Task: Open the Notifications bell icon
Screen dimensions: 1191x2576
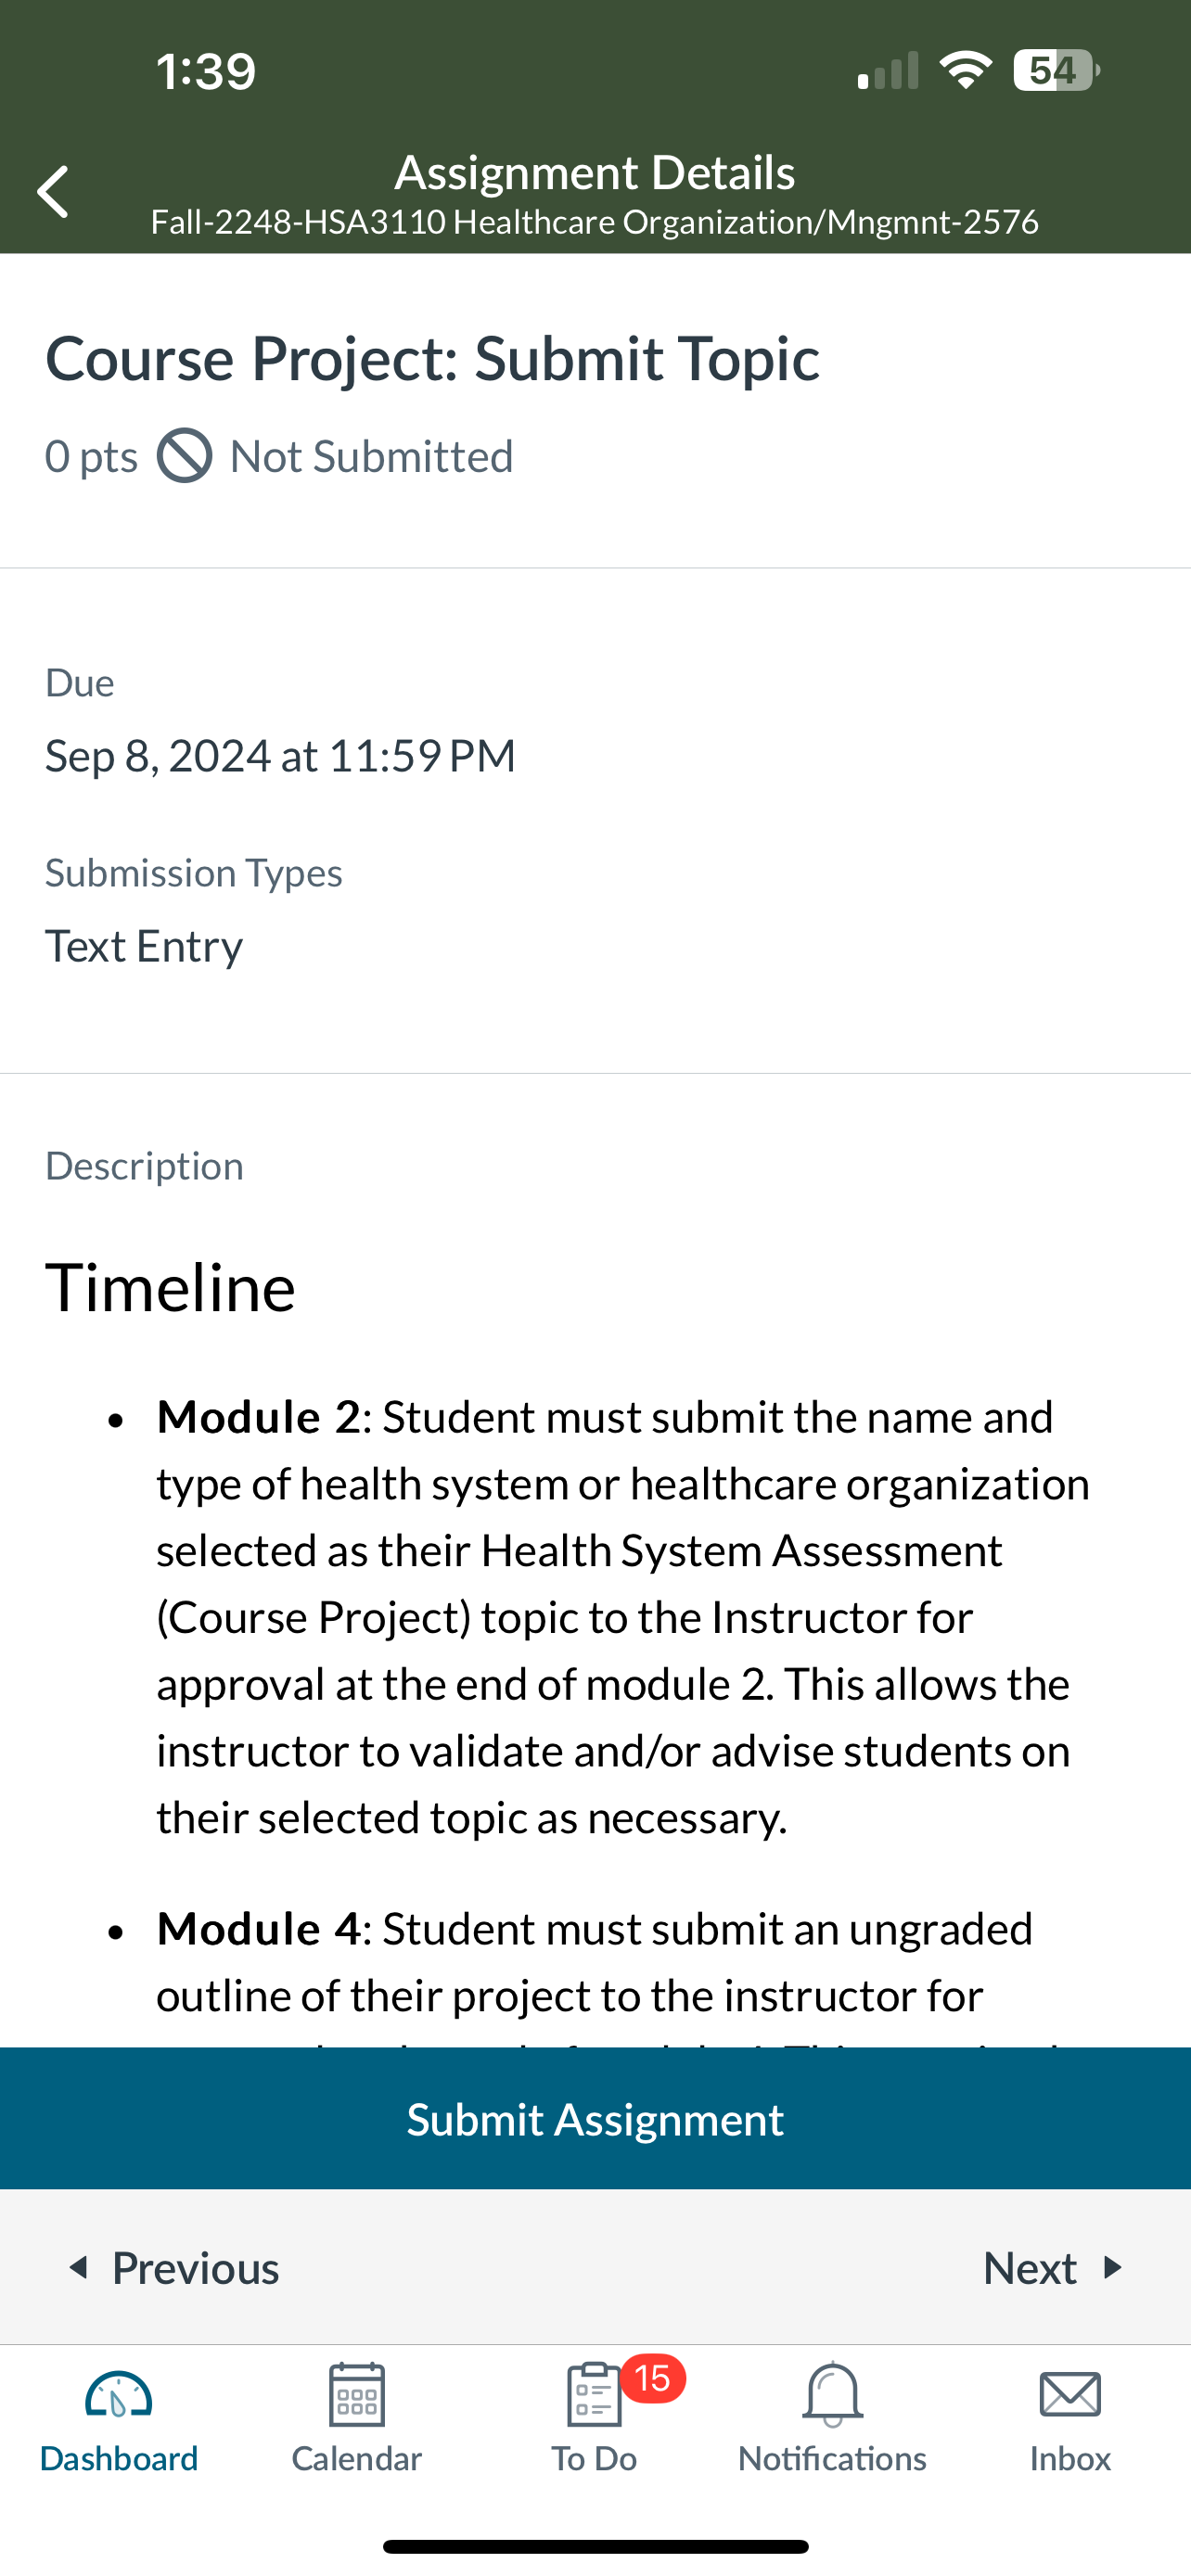Action: [x=832, y=2395]
